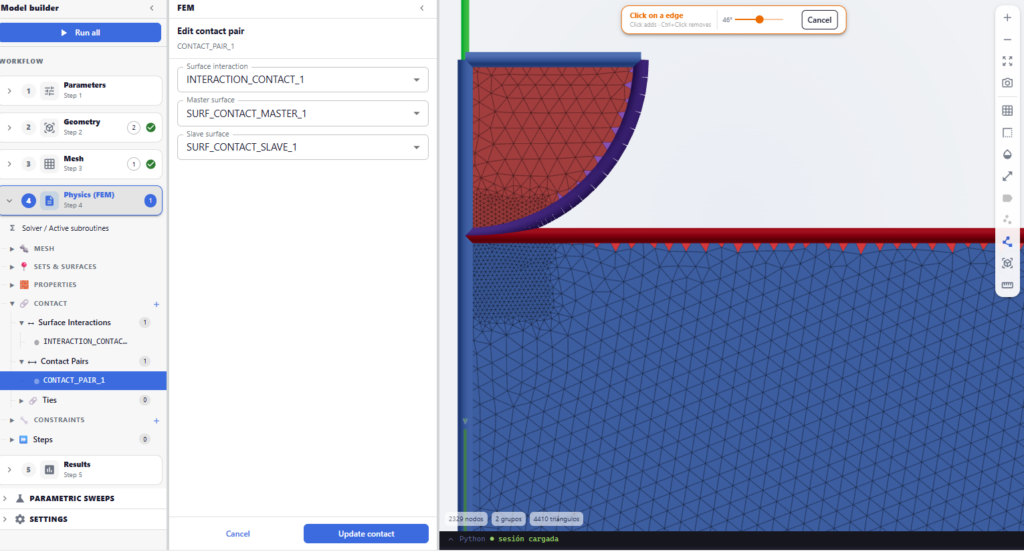
Task: Click the scattered dots nodes icon
Action: tap(1007, 220)
